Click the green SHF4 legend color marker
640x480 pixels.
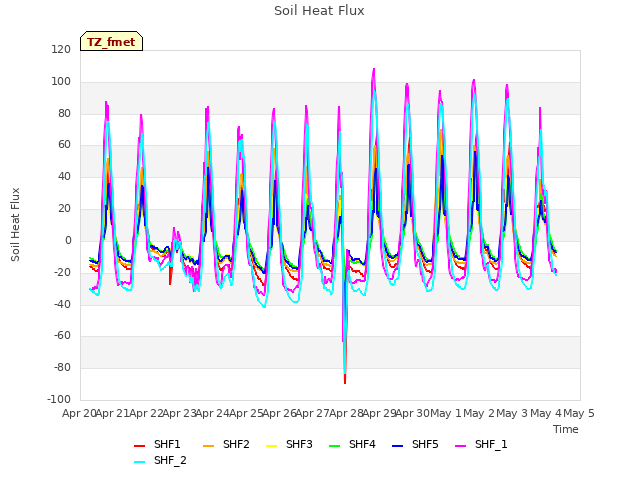(x=334, y=446)
